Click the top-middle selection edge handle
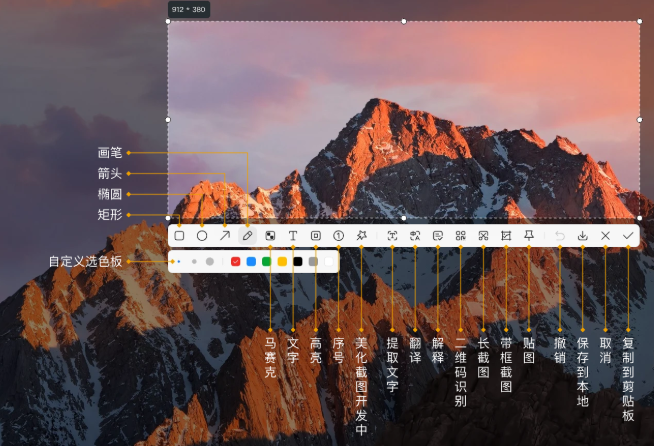Viewport: 654px width, 446px height. (404, 21)
